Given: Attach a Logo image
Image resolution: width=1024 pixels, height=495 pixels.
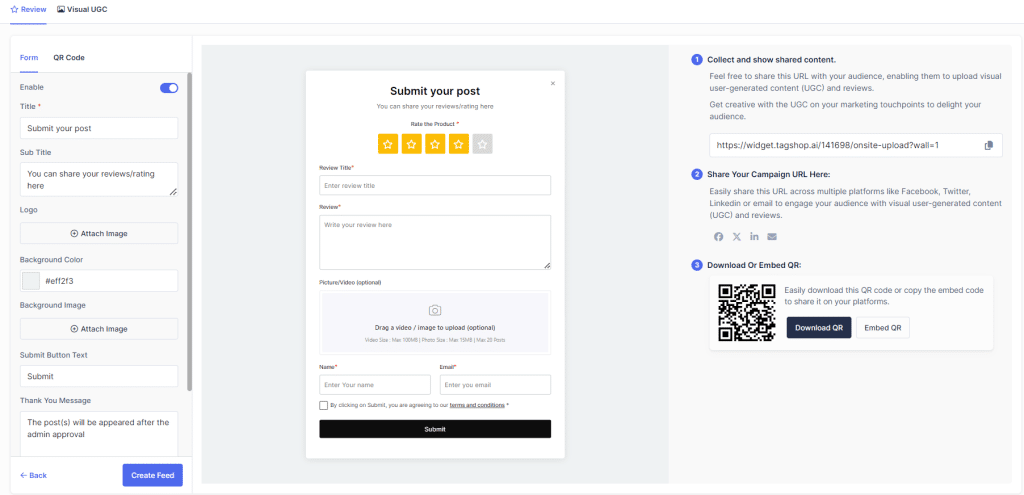Looking at the screenshot, I should tap(99, 233).
